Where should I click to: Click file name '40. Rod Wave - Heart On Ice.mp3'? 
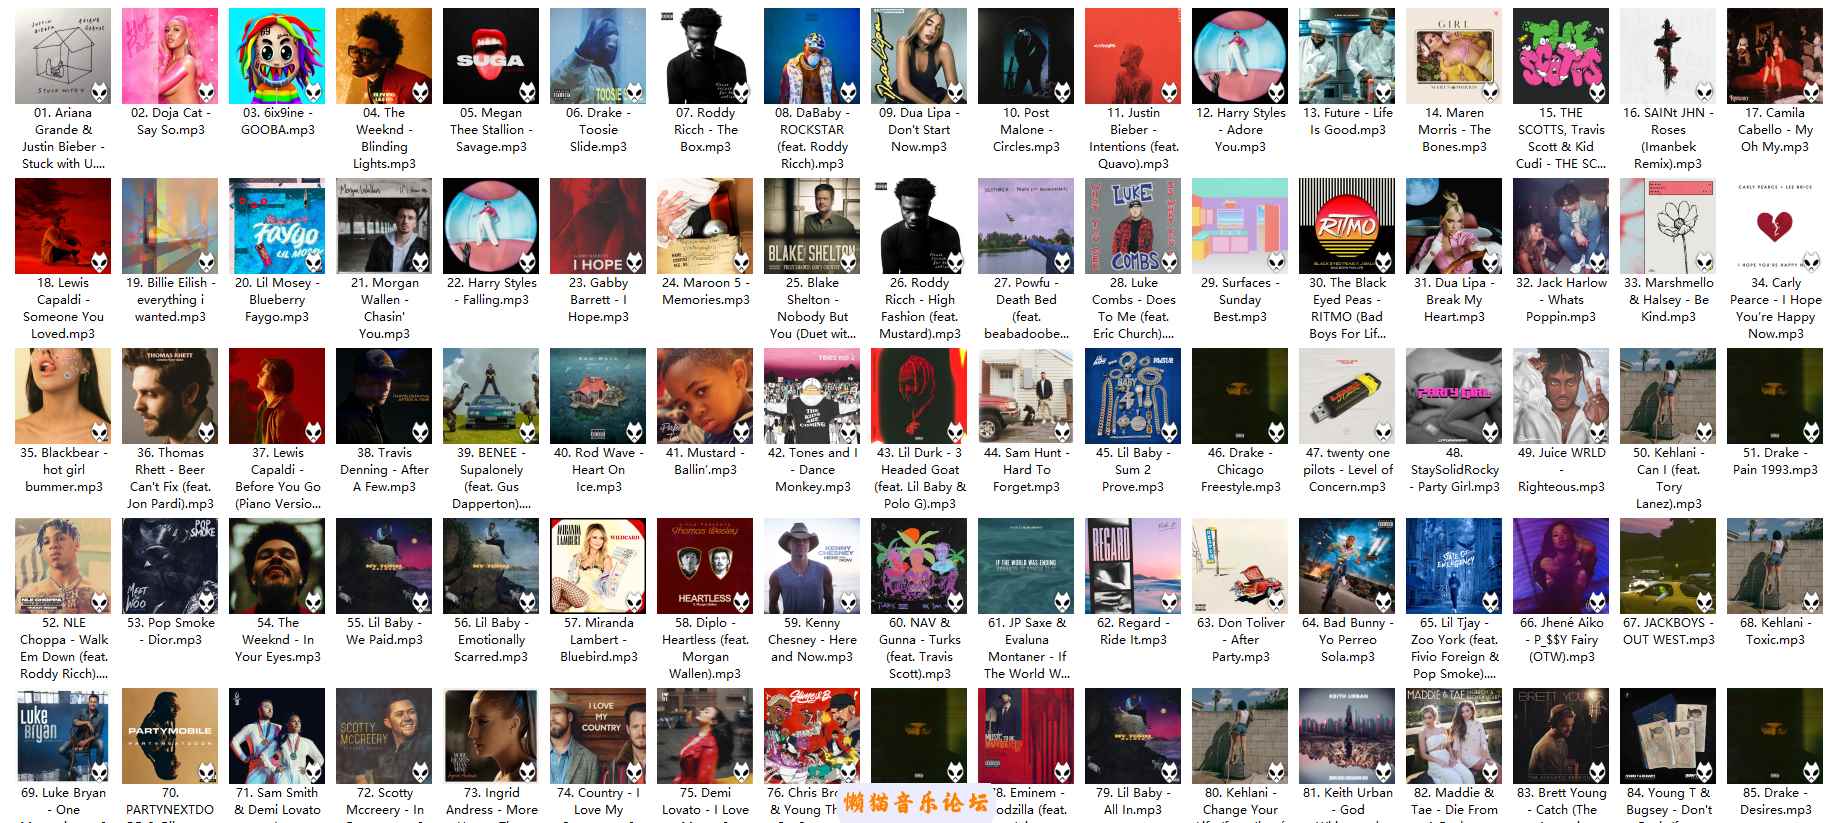[x=598, y=470]
